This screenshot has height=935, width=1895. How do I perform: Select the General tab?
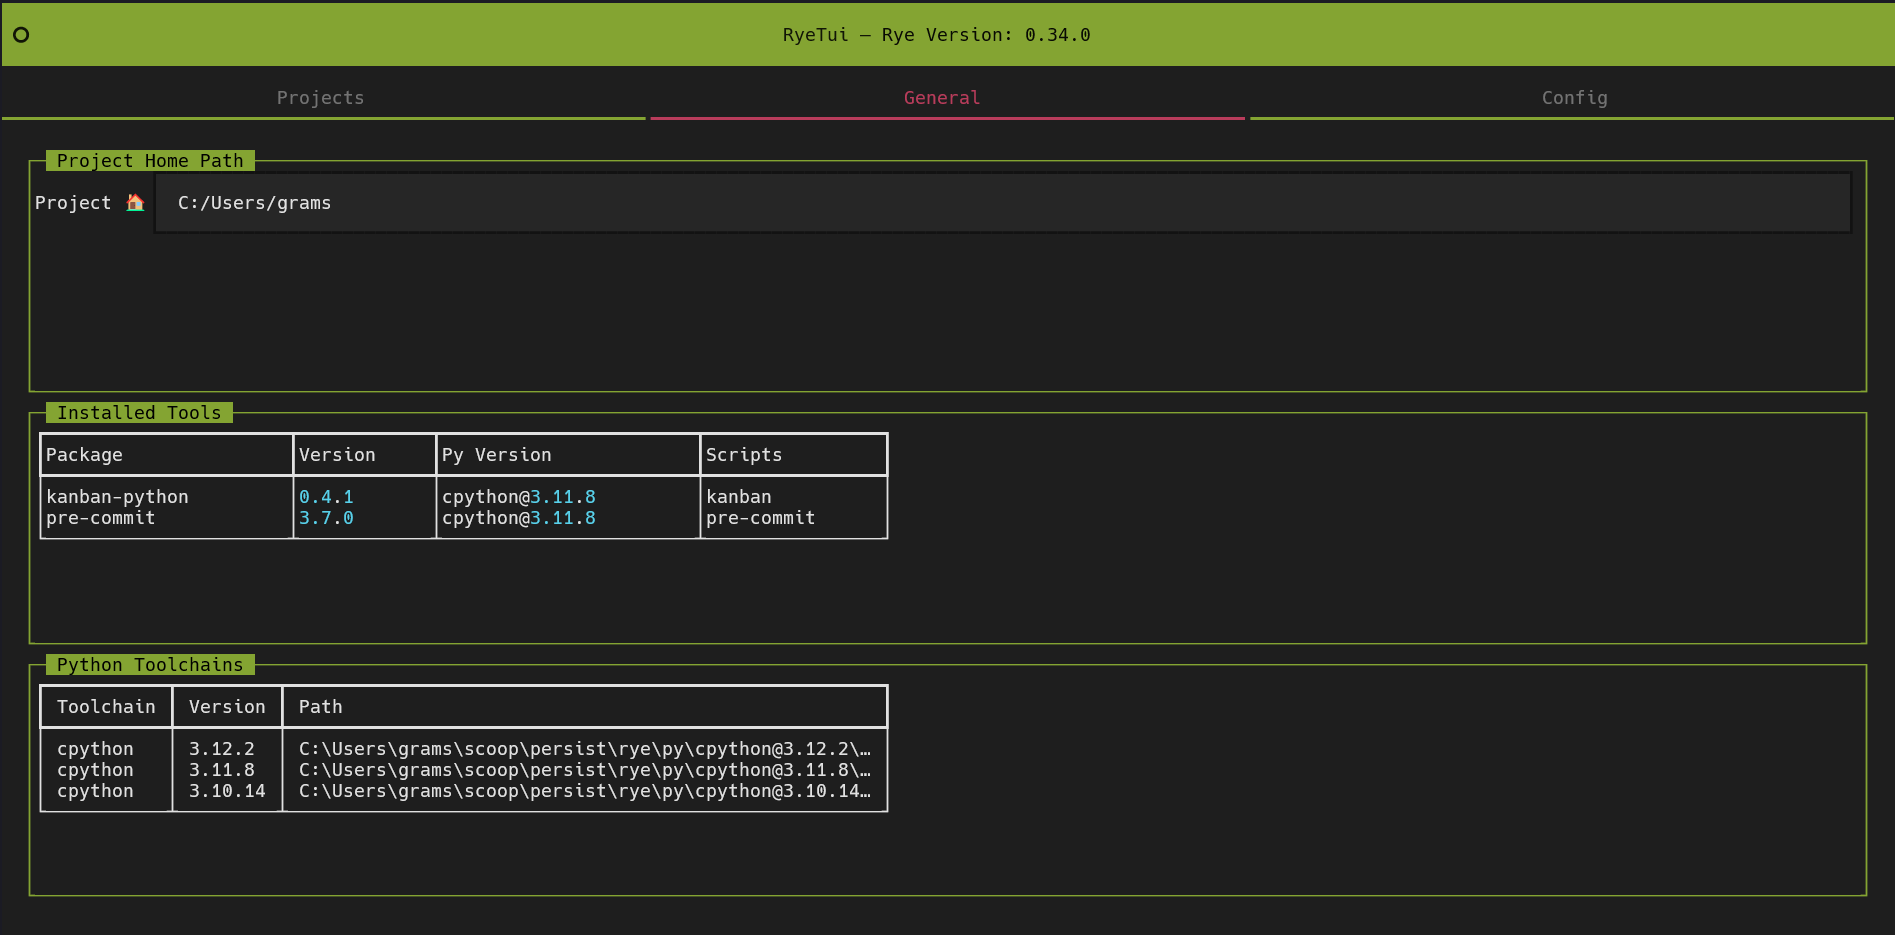942,98
